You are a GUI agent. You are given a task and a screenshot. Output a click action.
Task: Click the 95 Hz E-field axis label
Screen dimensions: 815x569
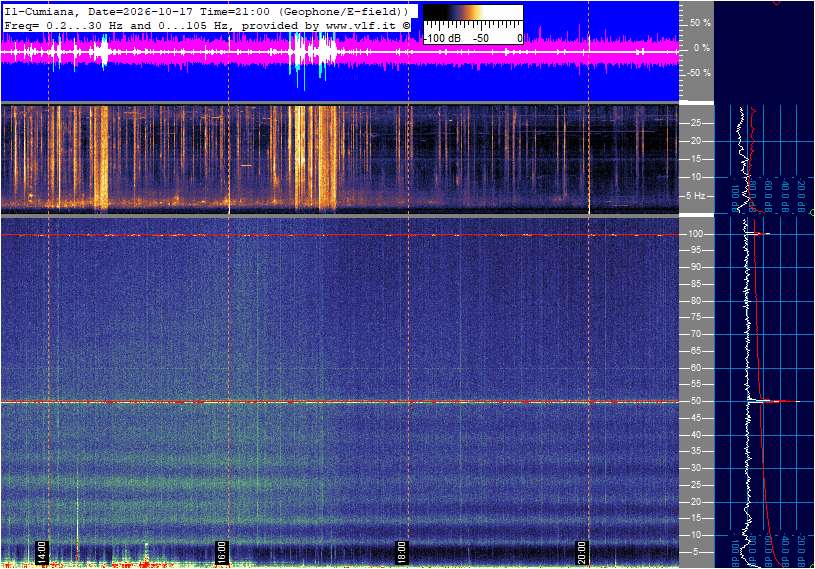(x=695, y=250)
